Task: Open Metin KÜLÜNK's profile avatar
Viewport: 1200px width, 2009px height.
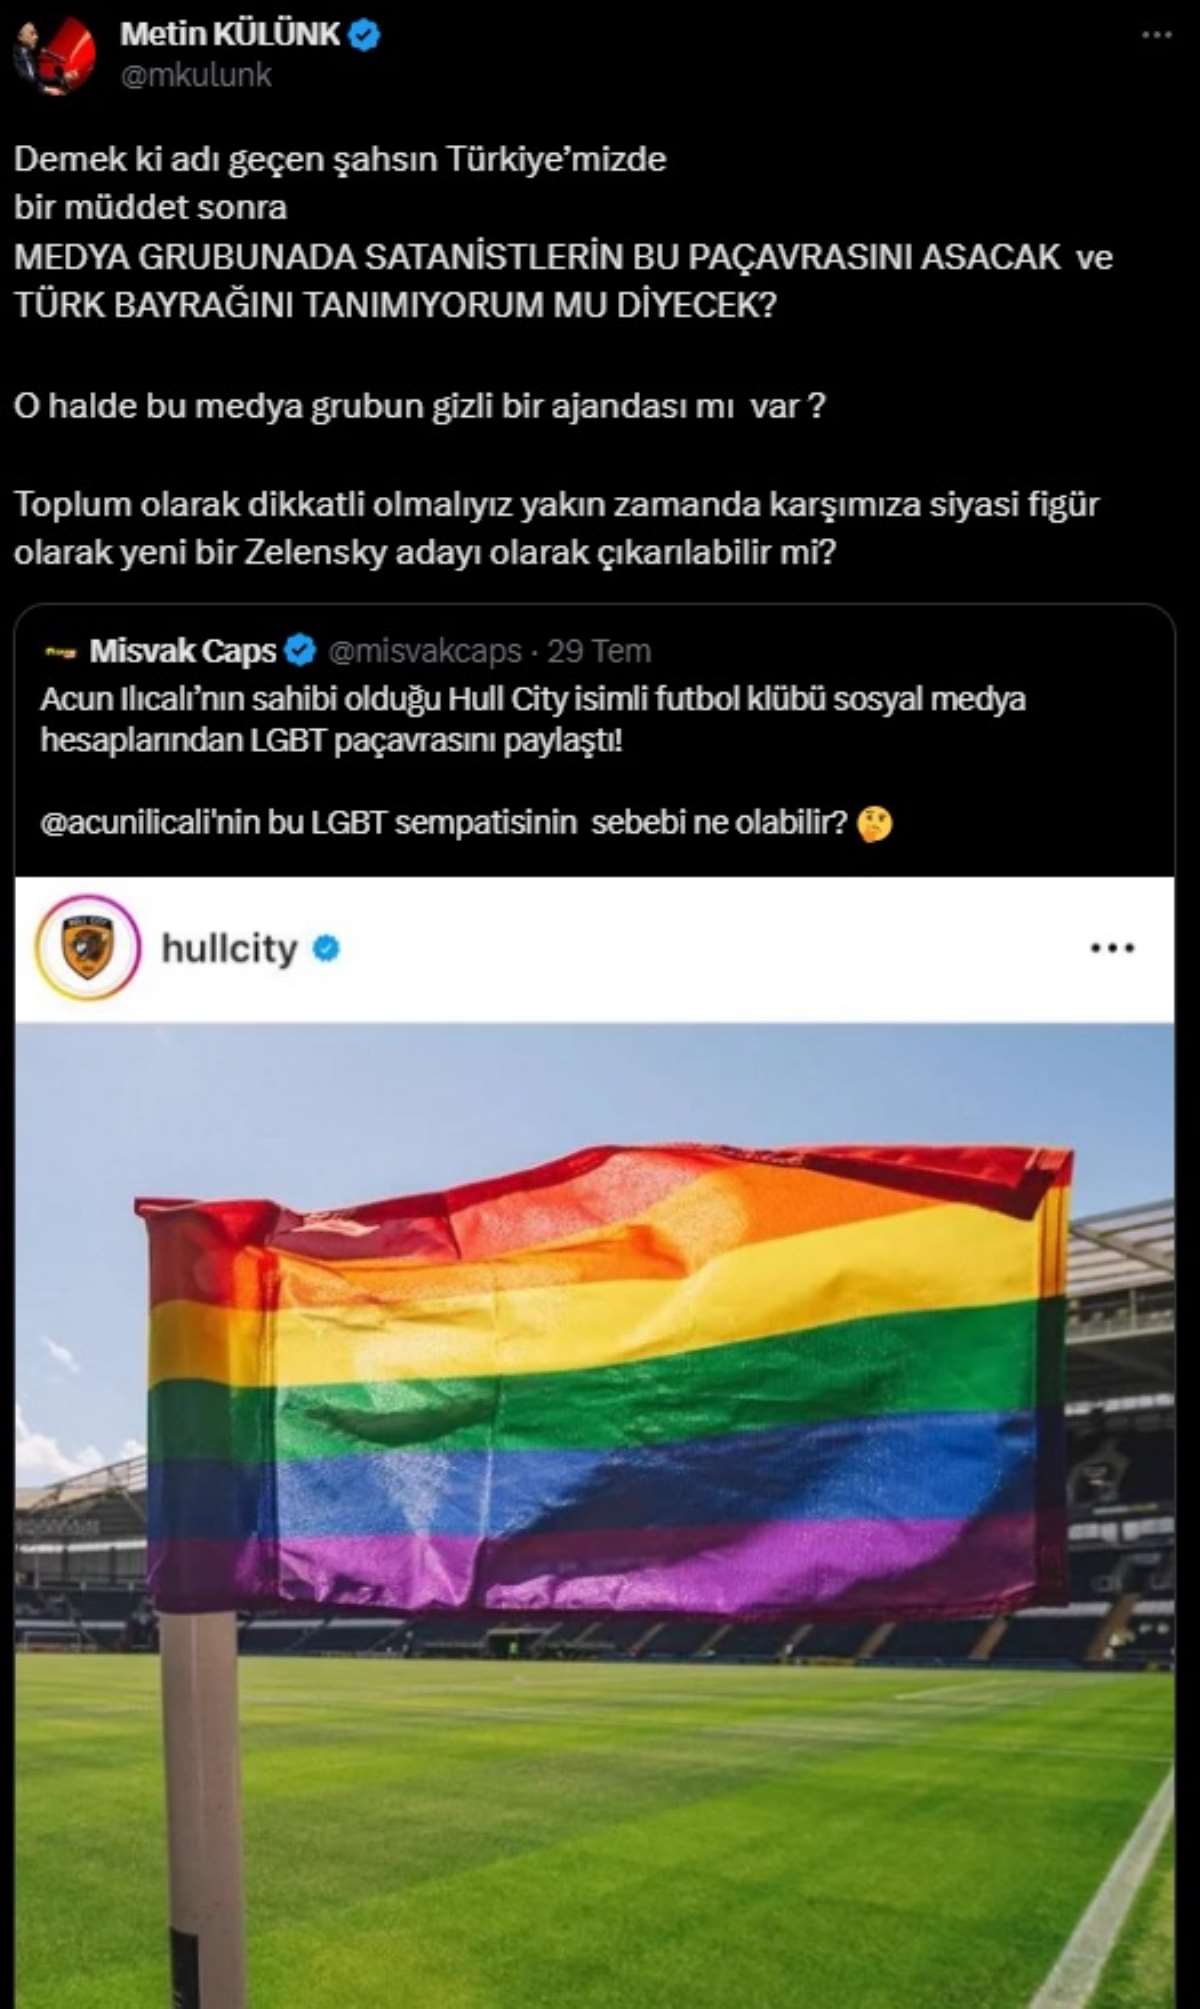Action: 55,54
